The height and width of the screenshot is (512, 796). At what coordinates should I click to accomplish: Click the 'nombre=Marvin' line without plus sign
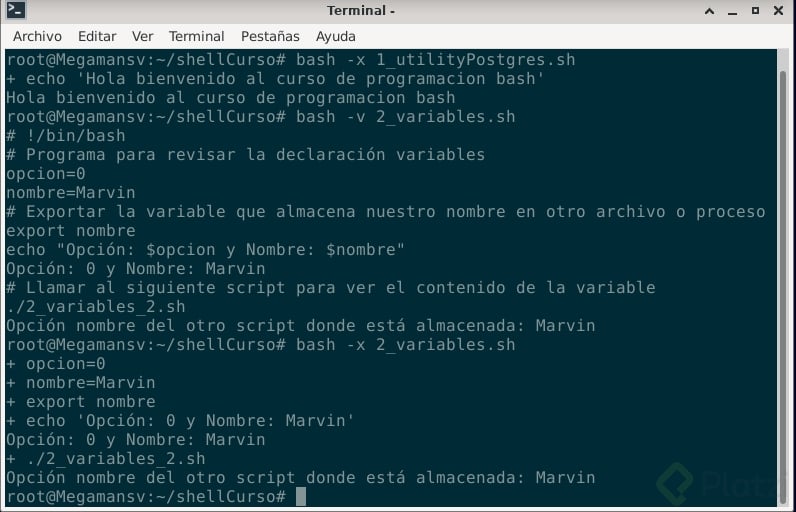[71, 193]
